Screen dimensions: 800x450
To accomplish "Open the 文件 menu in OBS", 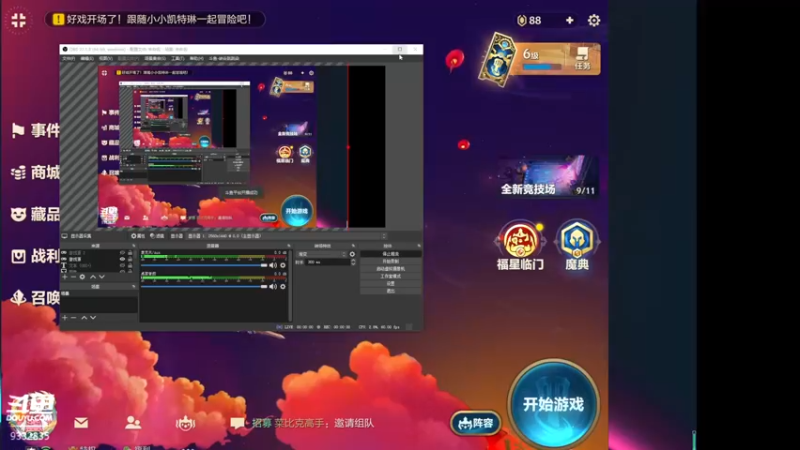I will coord(68,59).
